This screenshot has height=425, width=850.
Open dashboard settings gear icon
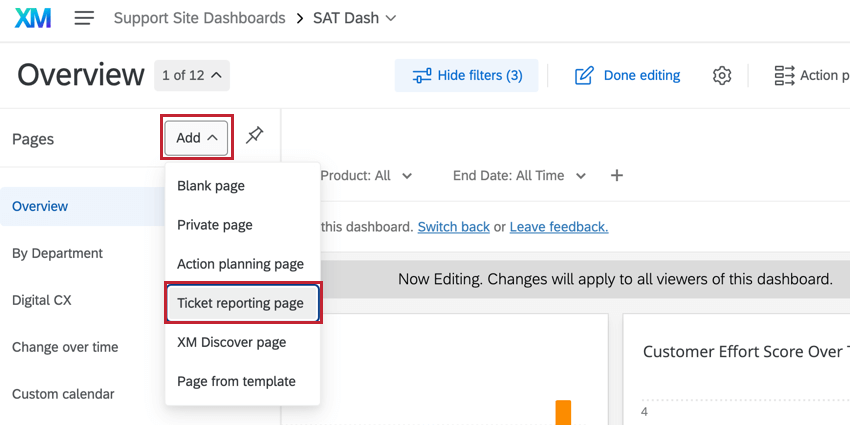[722, 75]
